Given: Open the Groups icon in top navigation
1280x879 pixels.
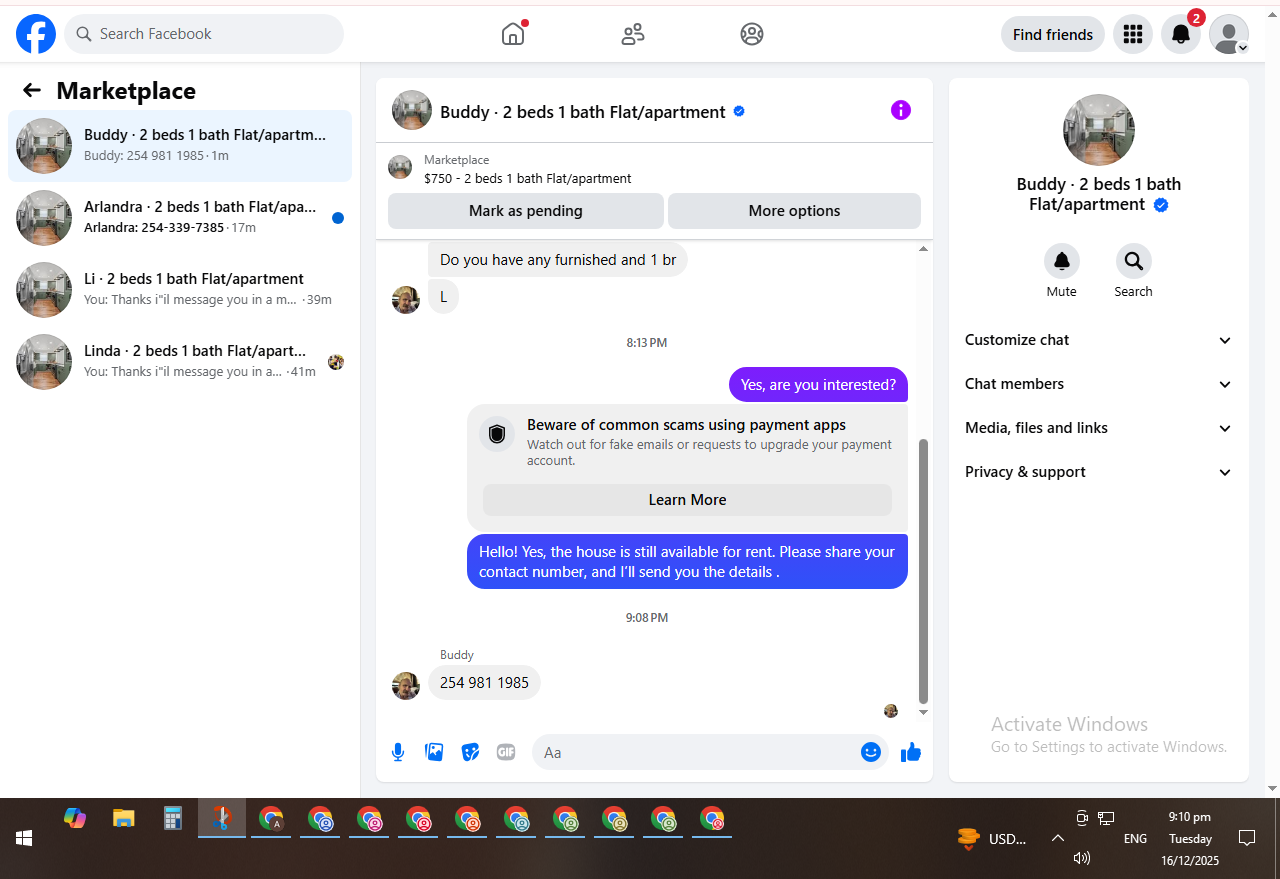Looking at the screenshot, I should [x=752, y=34].
